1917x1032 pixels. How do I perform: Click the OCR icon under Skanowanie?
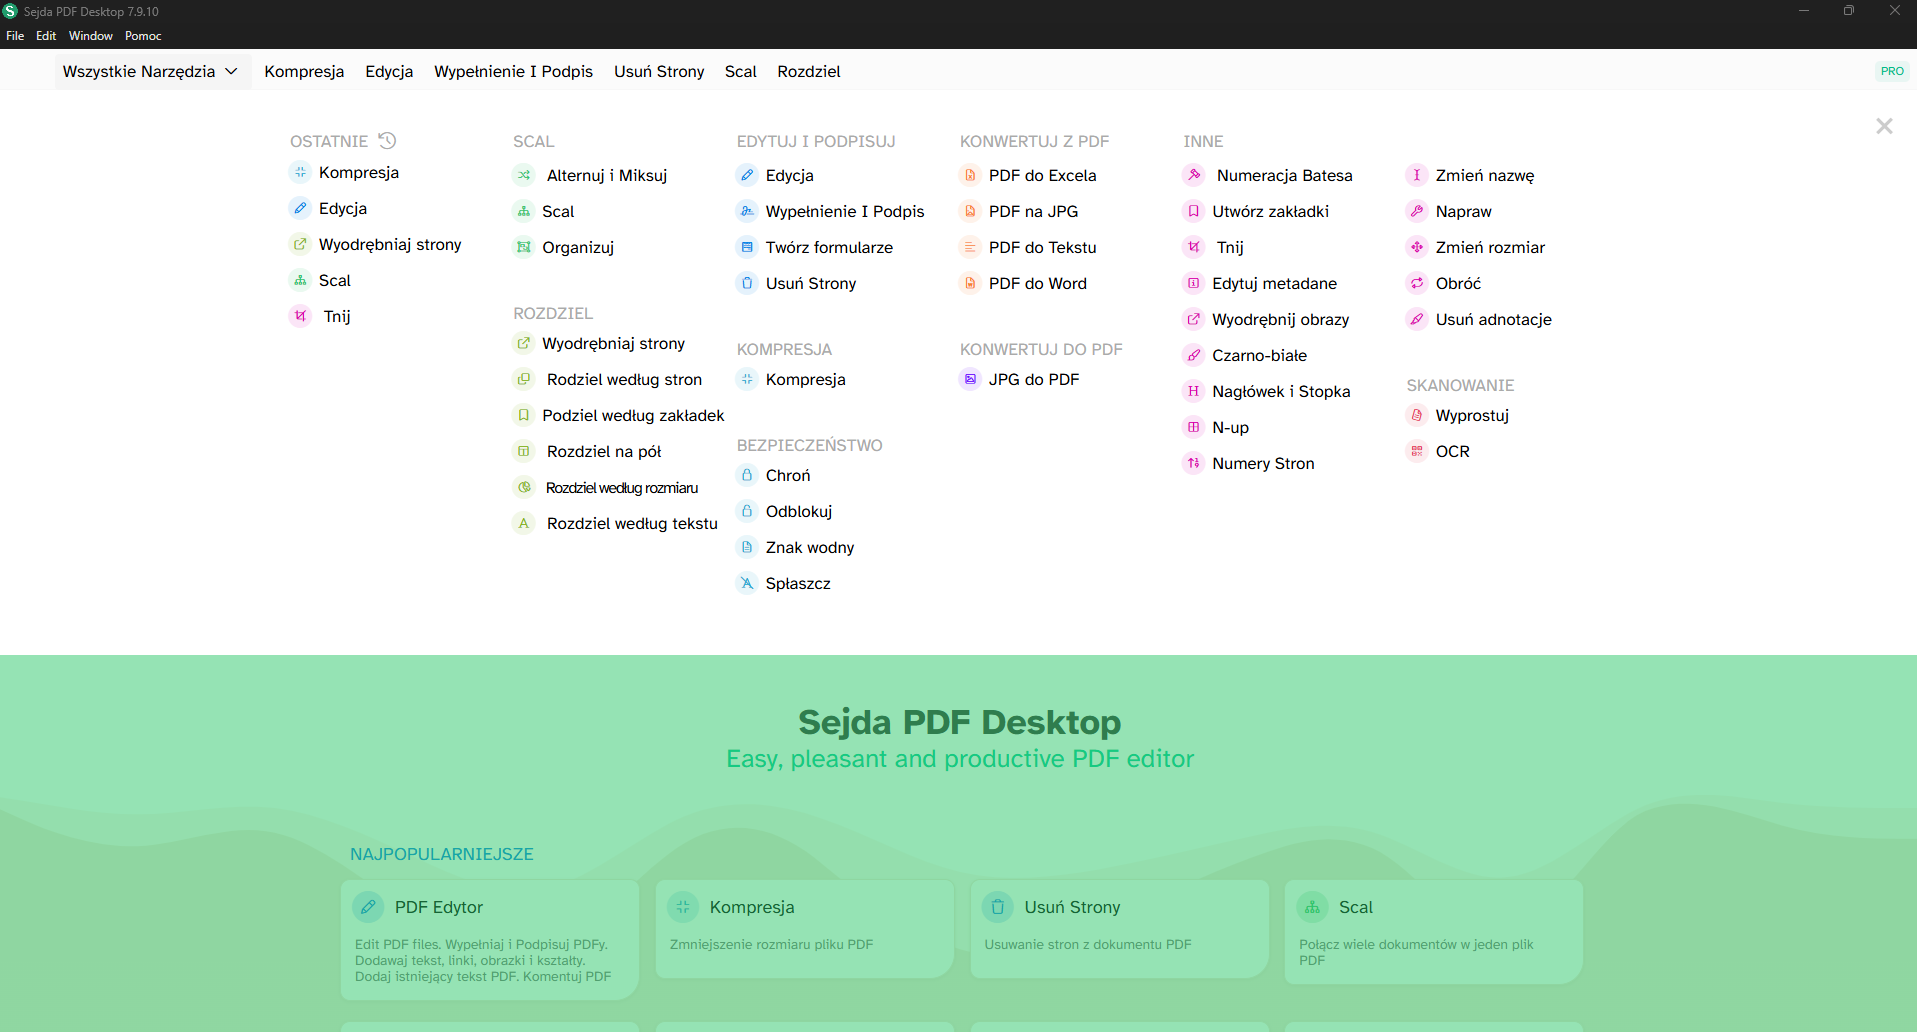[1417, 451]
